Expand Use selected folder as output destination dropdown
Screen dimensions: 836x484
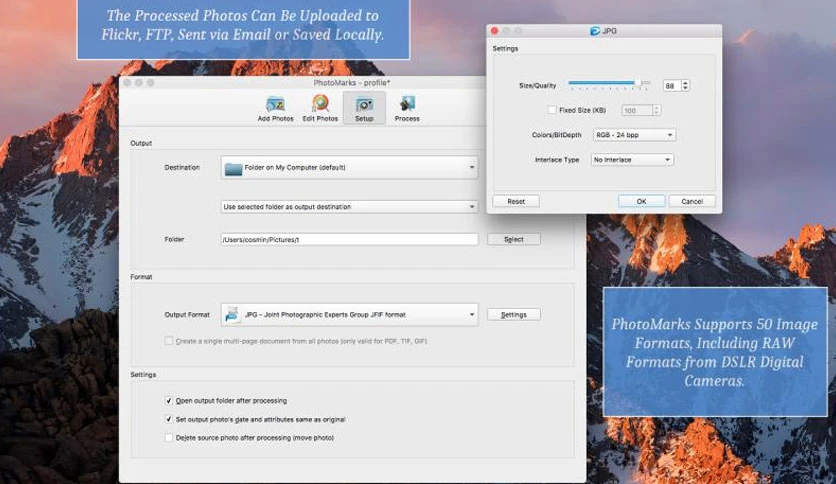click(349, 206)
